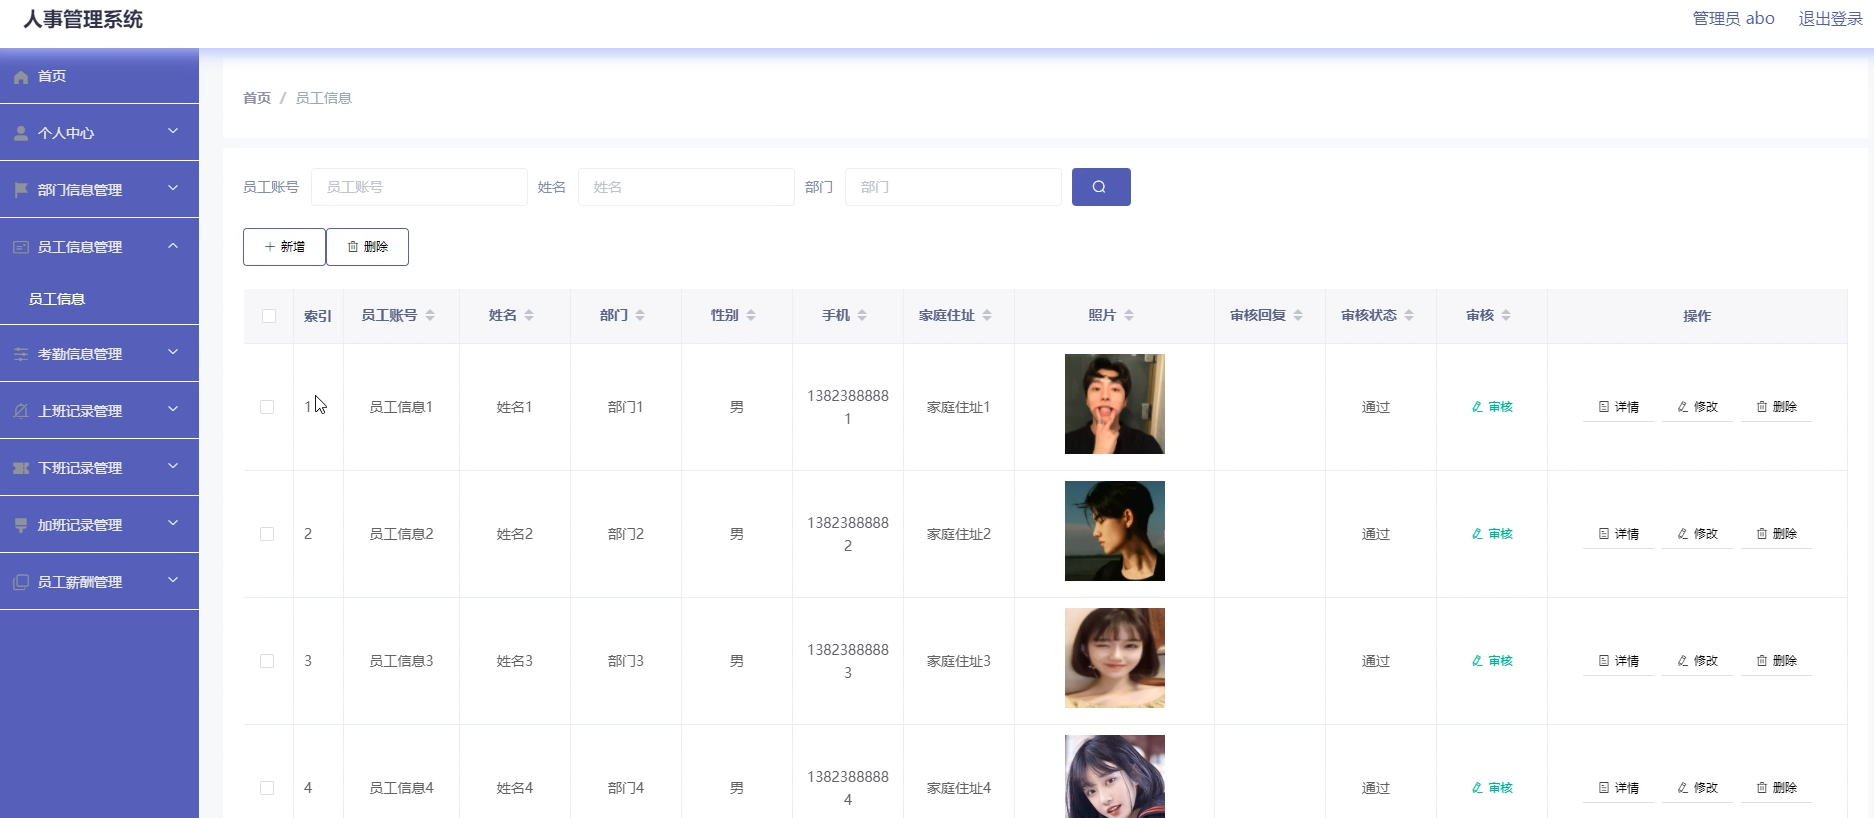Click green 审核 for 员工信息4
This screenshot has width=1874, height=818.
click(1492, 788)
